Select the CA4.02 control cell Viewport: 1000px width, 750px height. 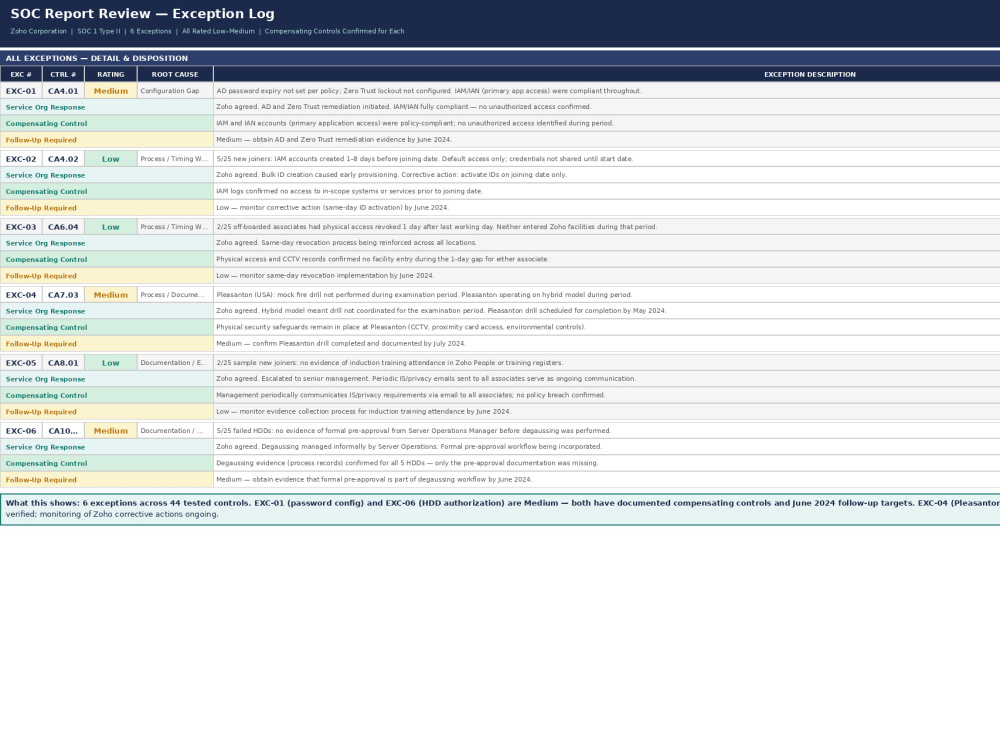click(x=63, y=159)
